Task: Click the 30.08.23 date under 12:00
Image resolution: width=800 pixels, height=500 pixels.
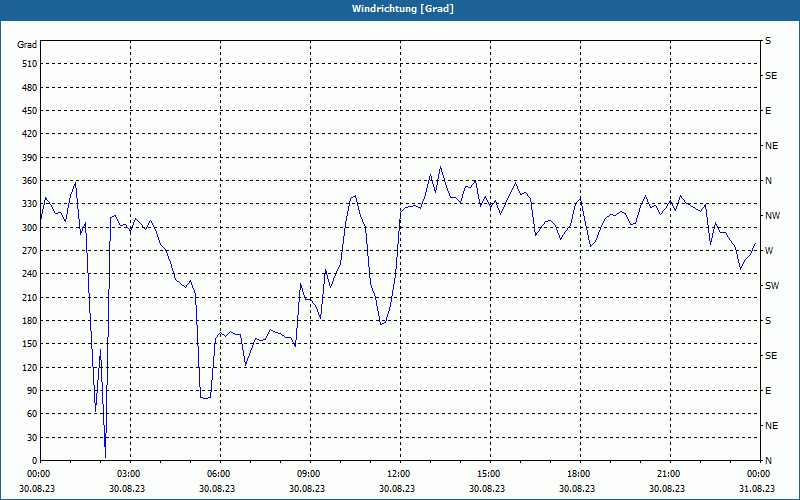Action: click(397, 488)
